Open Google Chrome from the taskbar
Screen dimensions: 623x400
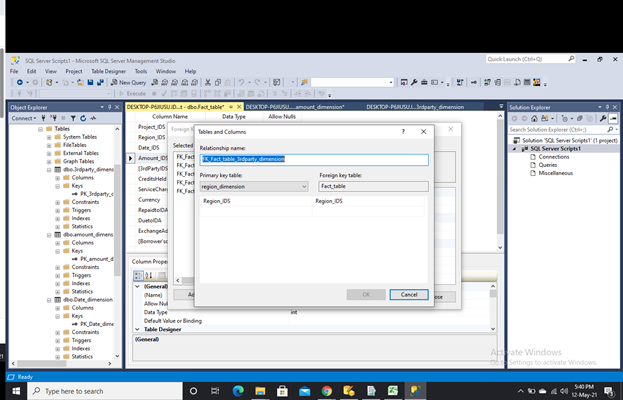327,391
